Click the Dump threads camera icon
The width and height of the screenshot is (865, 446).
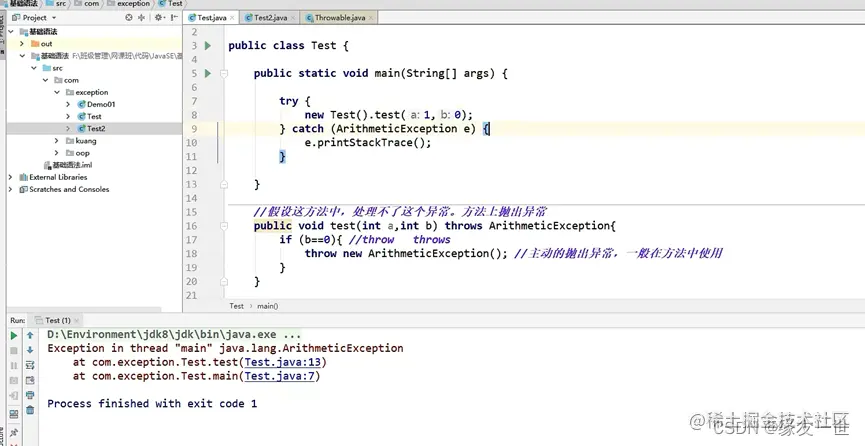click(x=14, y=380)
